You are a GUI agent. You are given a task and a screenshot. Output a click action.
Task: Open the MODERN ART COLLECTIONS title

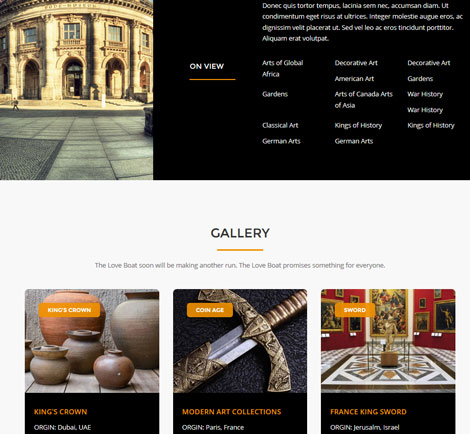(232, 412)
